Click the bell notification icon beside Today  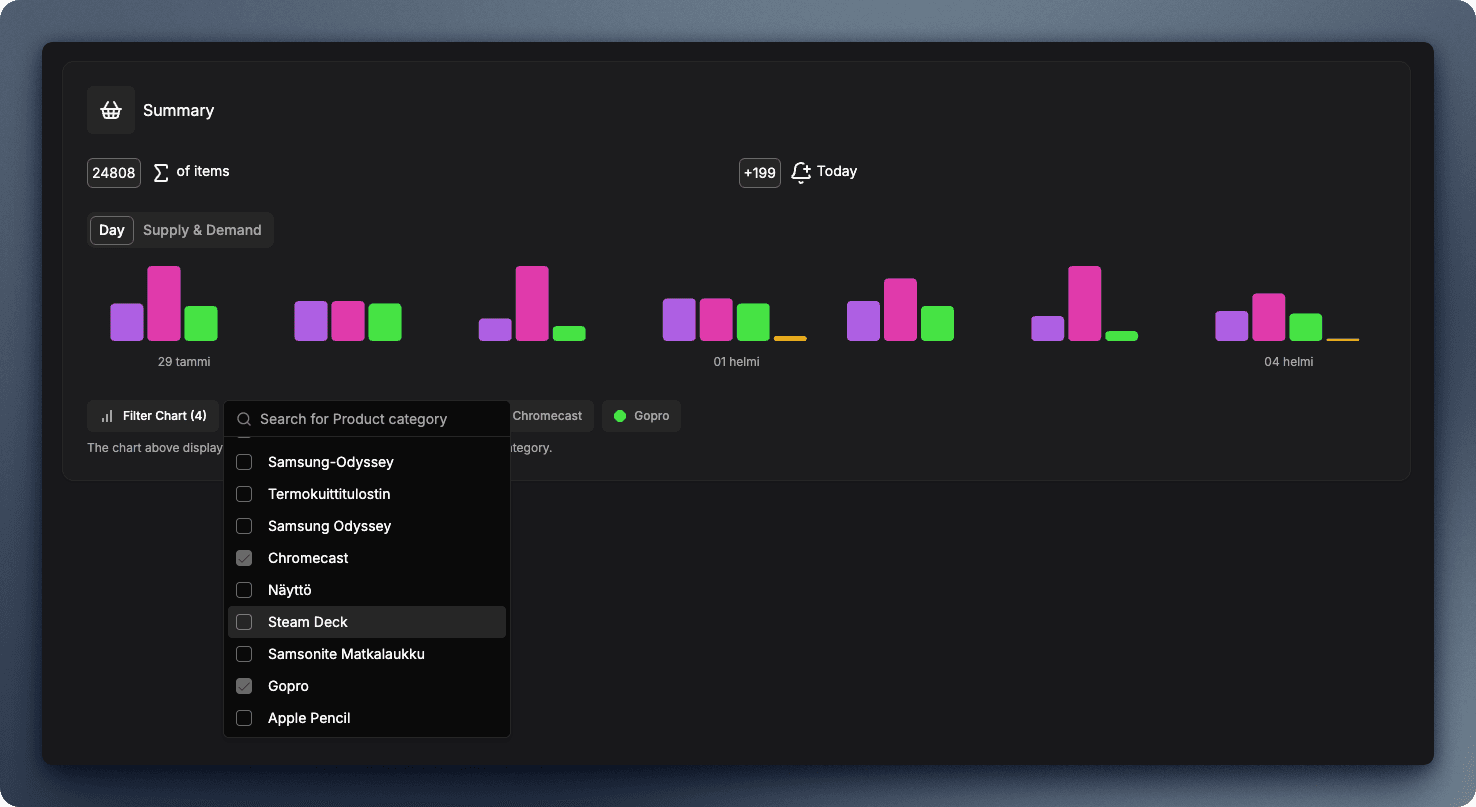[800, 172]
